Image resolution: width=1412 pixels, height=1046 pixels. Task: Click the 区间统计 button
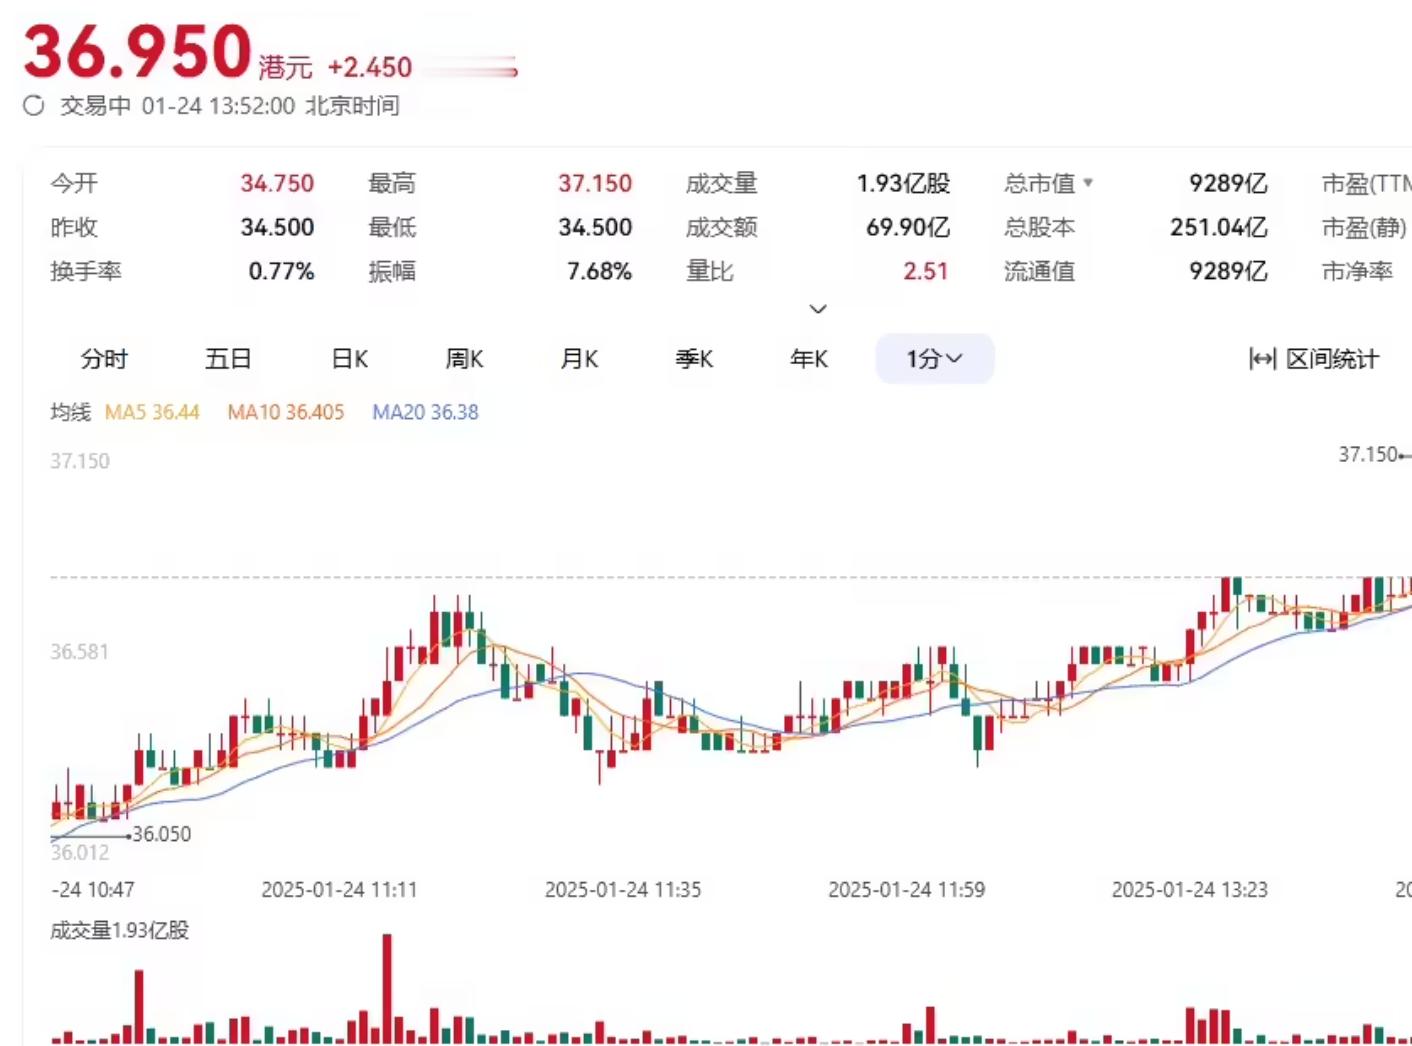[x=1314, y=359]
